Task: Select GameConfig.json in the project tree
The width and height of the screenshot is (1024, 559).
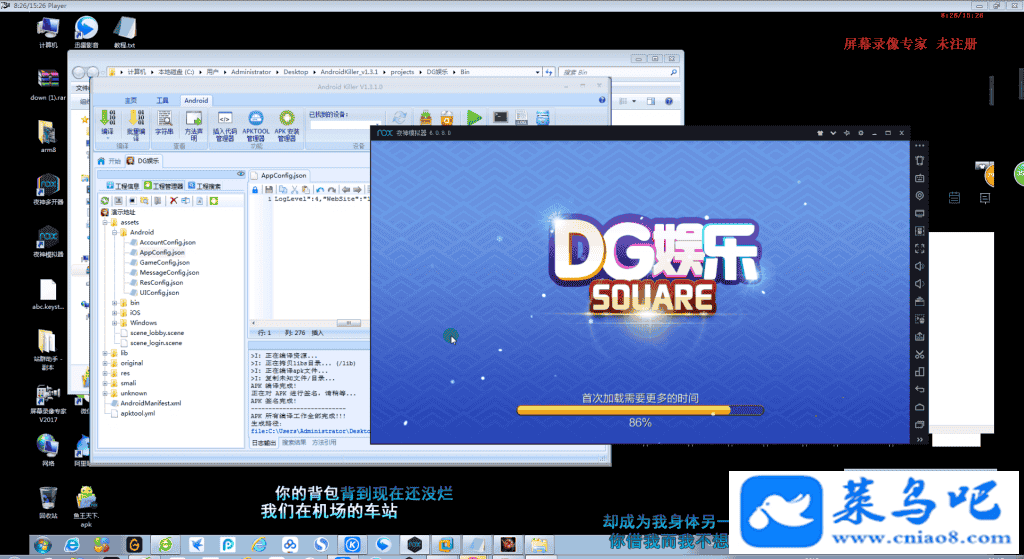Action: pyautogui.click(x=164, y=262)
